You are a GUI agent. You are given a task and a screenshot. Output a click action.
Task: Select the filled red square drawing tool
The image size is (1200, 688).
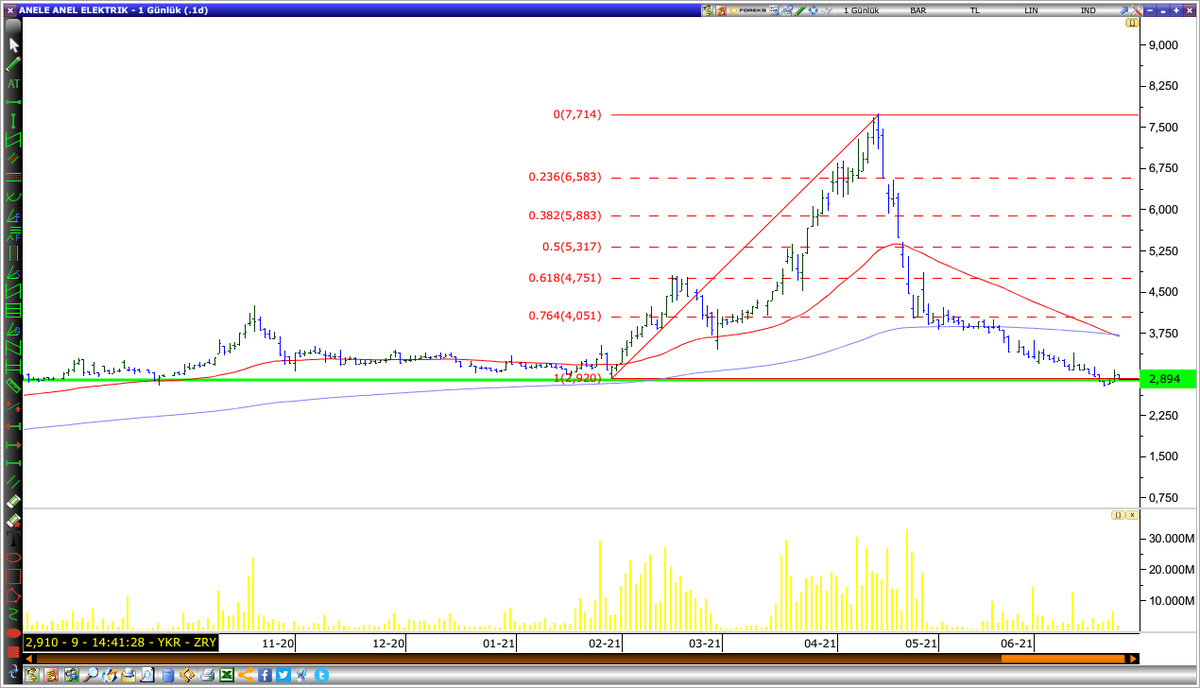14,651
